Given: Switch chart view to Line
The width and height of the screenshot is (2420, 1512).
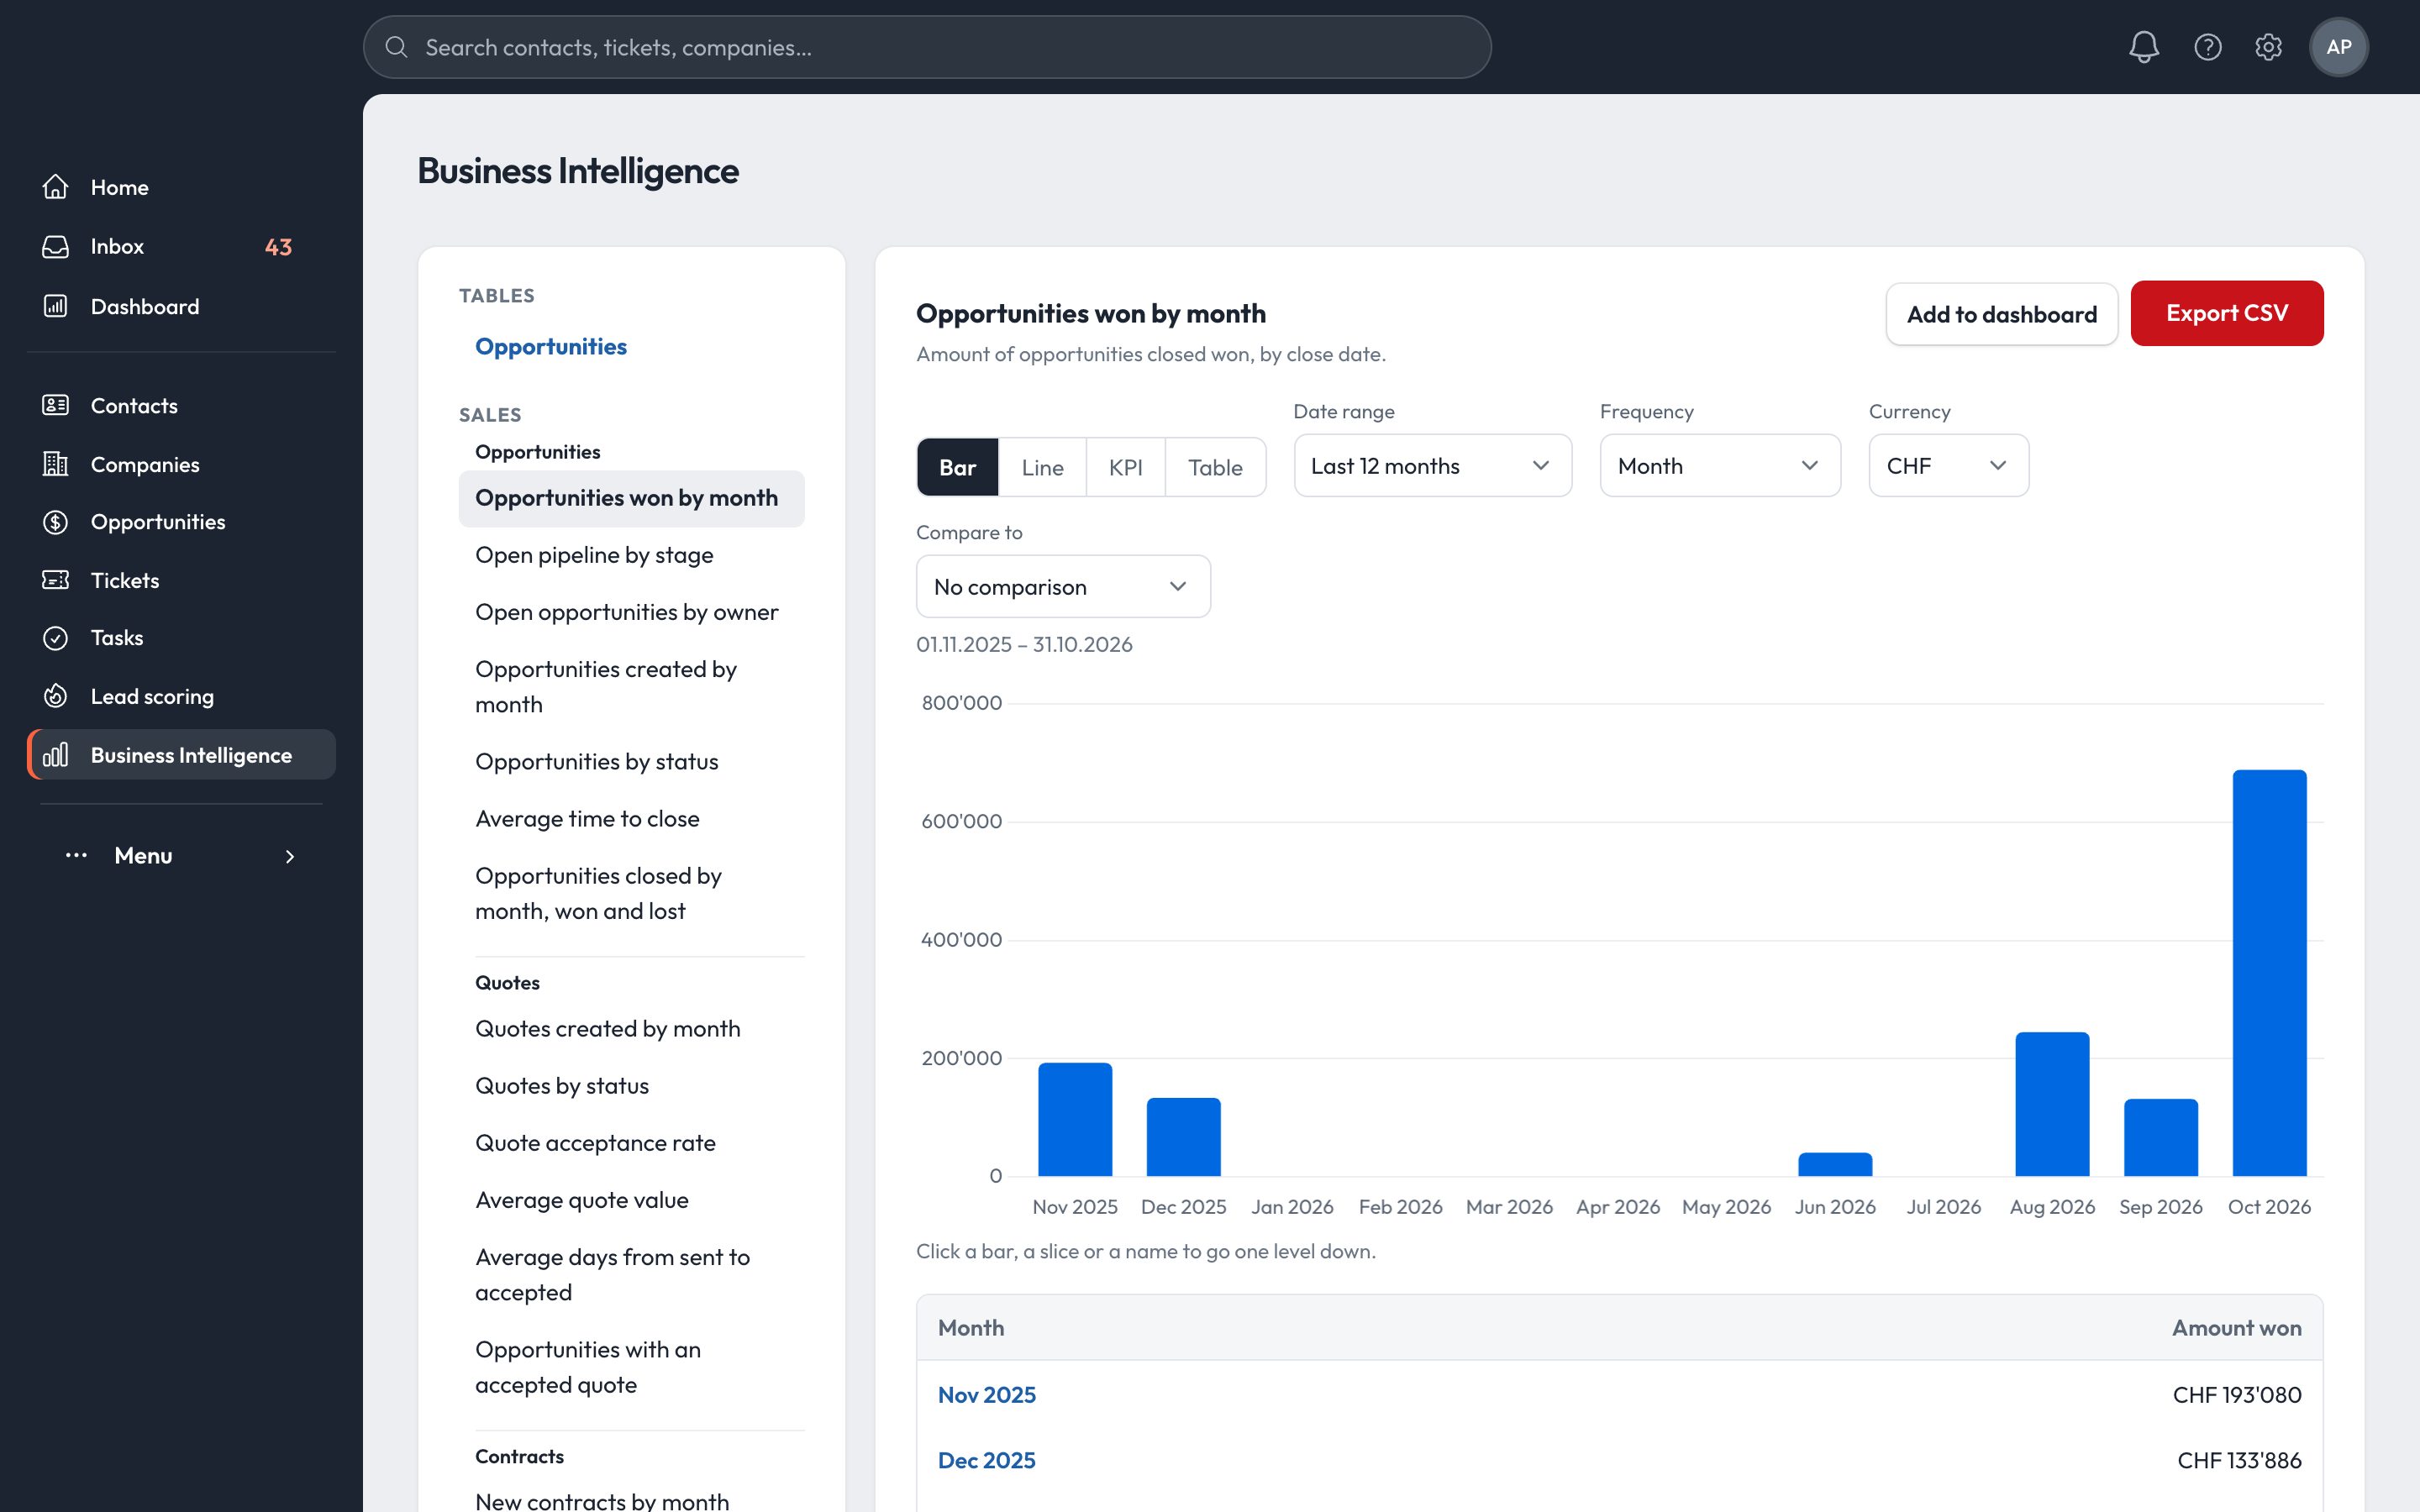Looking at the screenshot, I should click(1042, 467).
